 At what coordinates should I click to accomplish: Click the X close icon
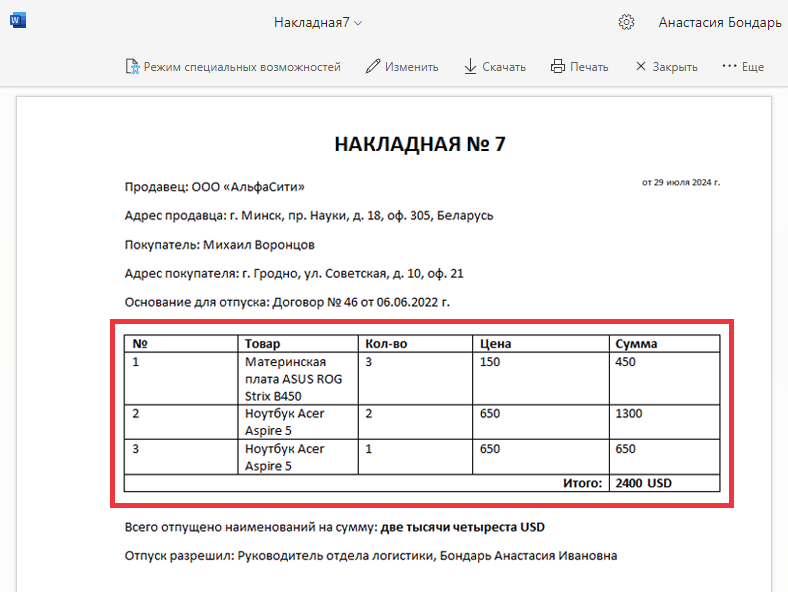[x=641, y=66]
